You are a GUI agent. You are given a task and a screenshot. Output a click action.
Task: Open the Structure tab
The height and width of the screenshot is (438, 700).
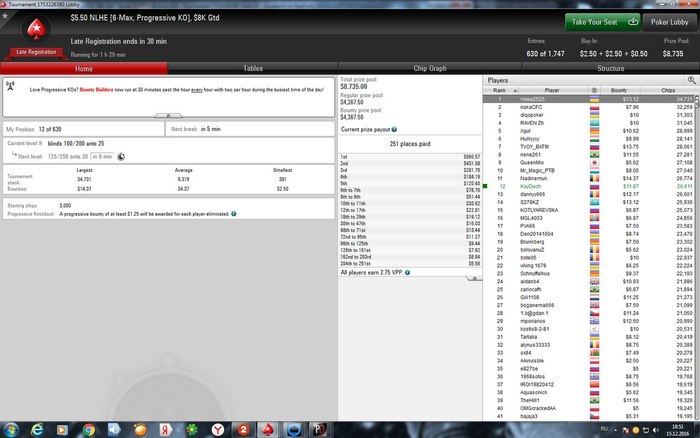pos(610,68)
